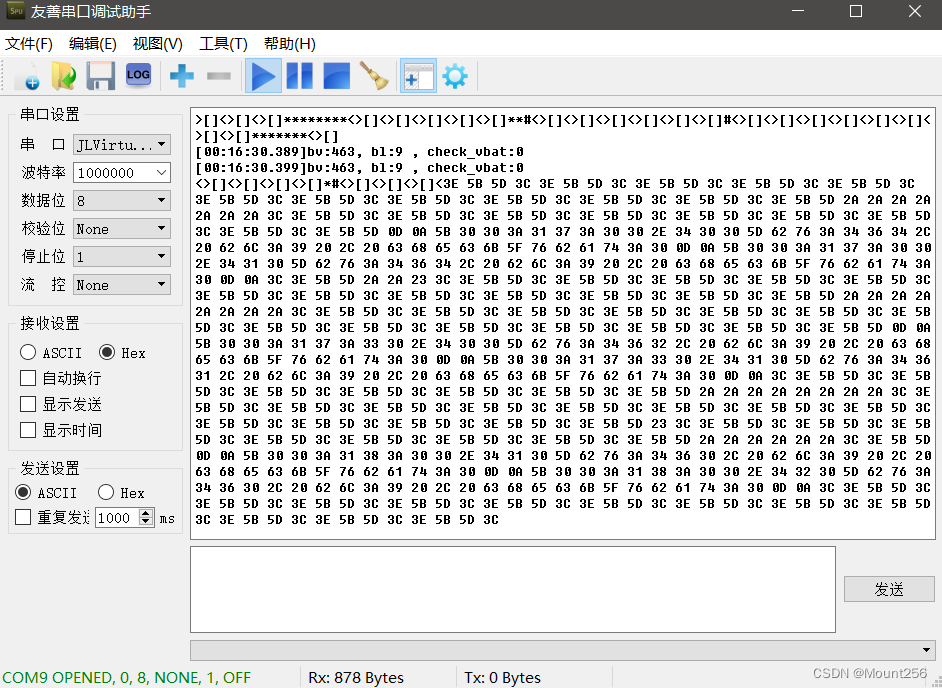The height and width of the screenshot is (688, 942).
Task: Click the 发送 send button
Action: 889,589
